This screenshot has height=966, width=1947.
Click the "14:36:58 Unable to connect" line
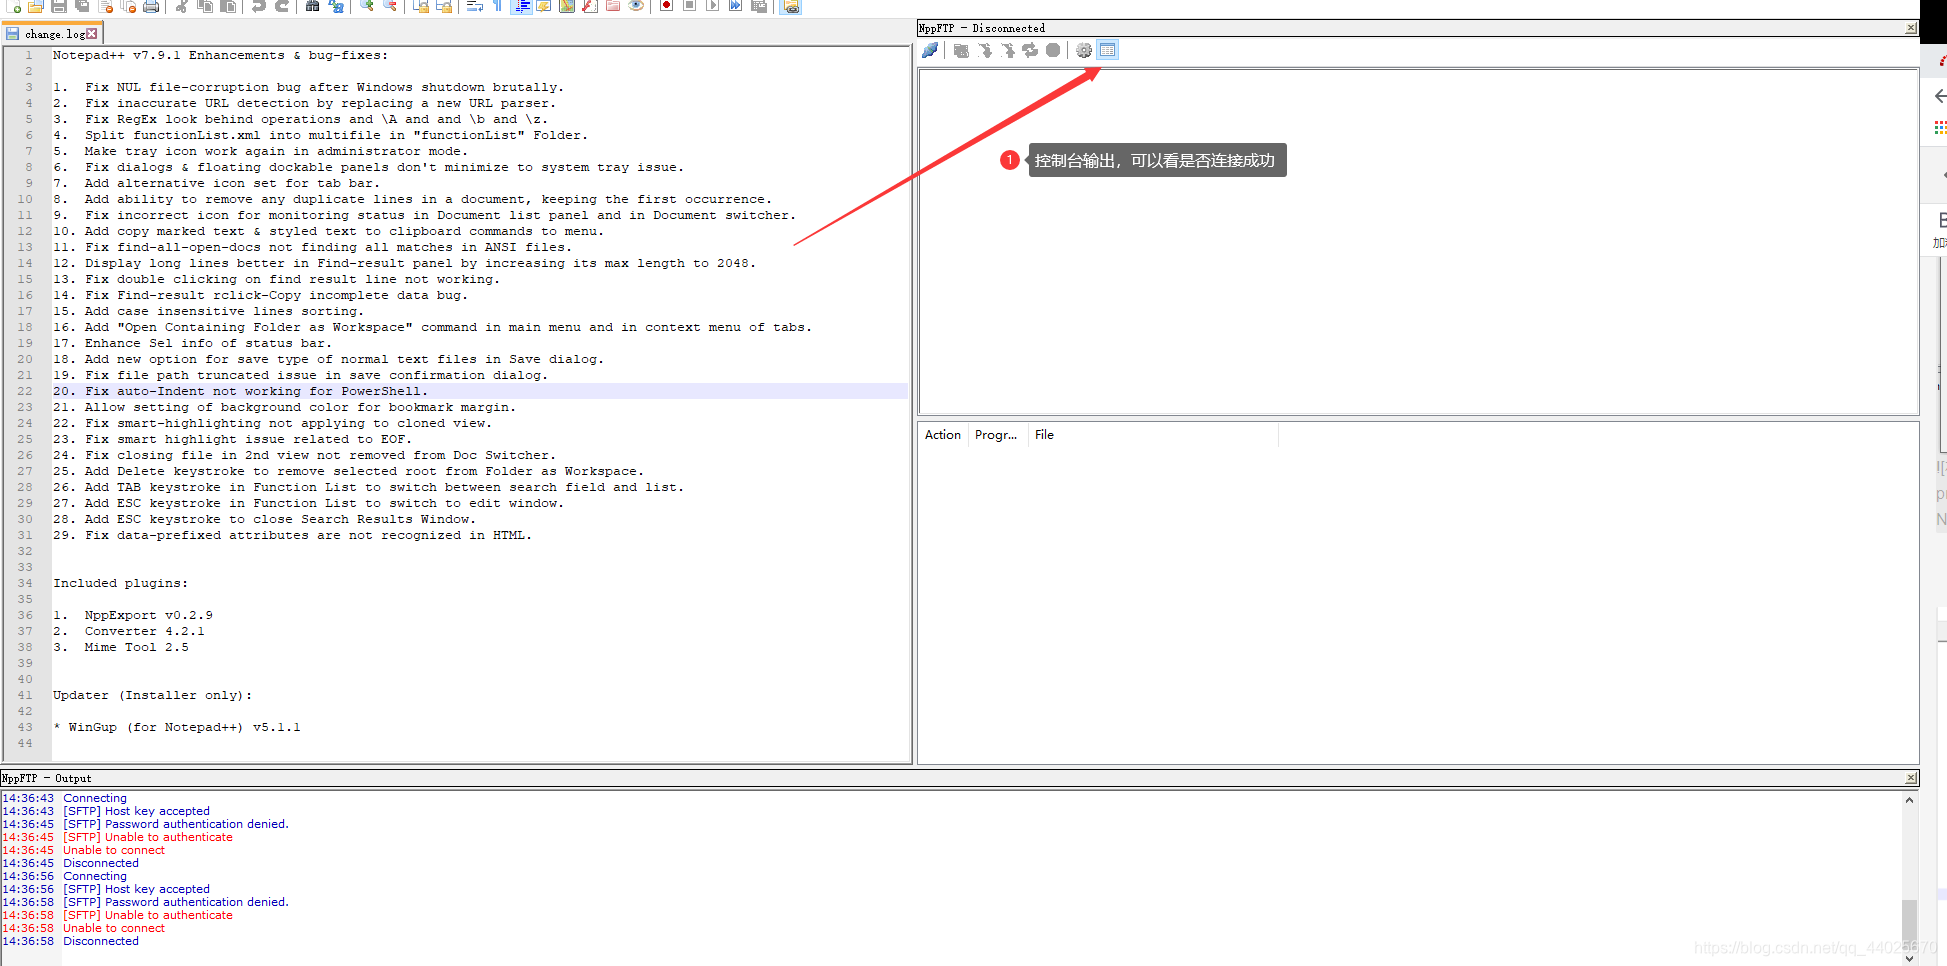[83, 928]
